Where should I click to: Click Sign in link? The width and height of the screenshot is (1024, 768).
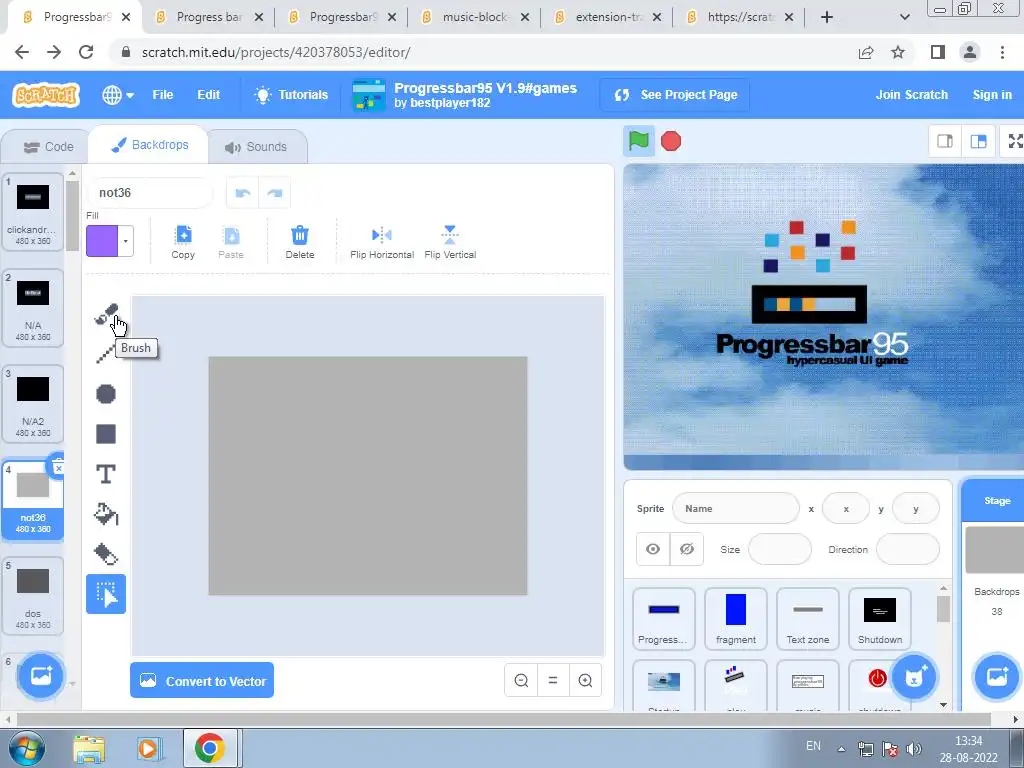pos(992,95)
